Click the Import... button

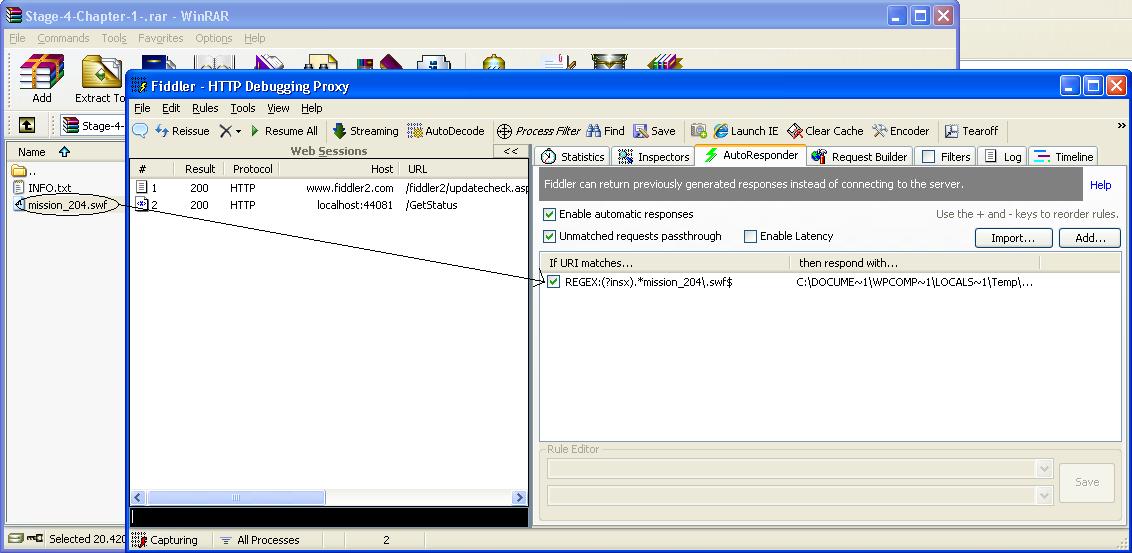pos(1013,238)
